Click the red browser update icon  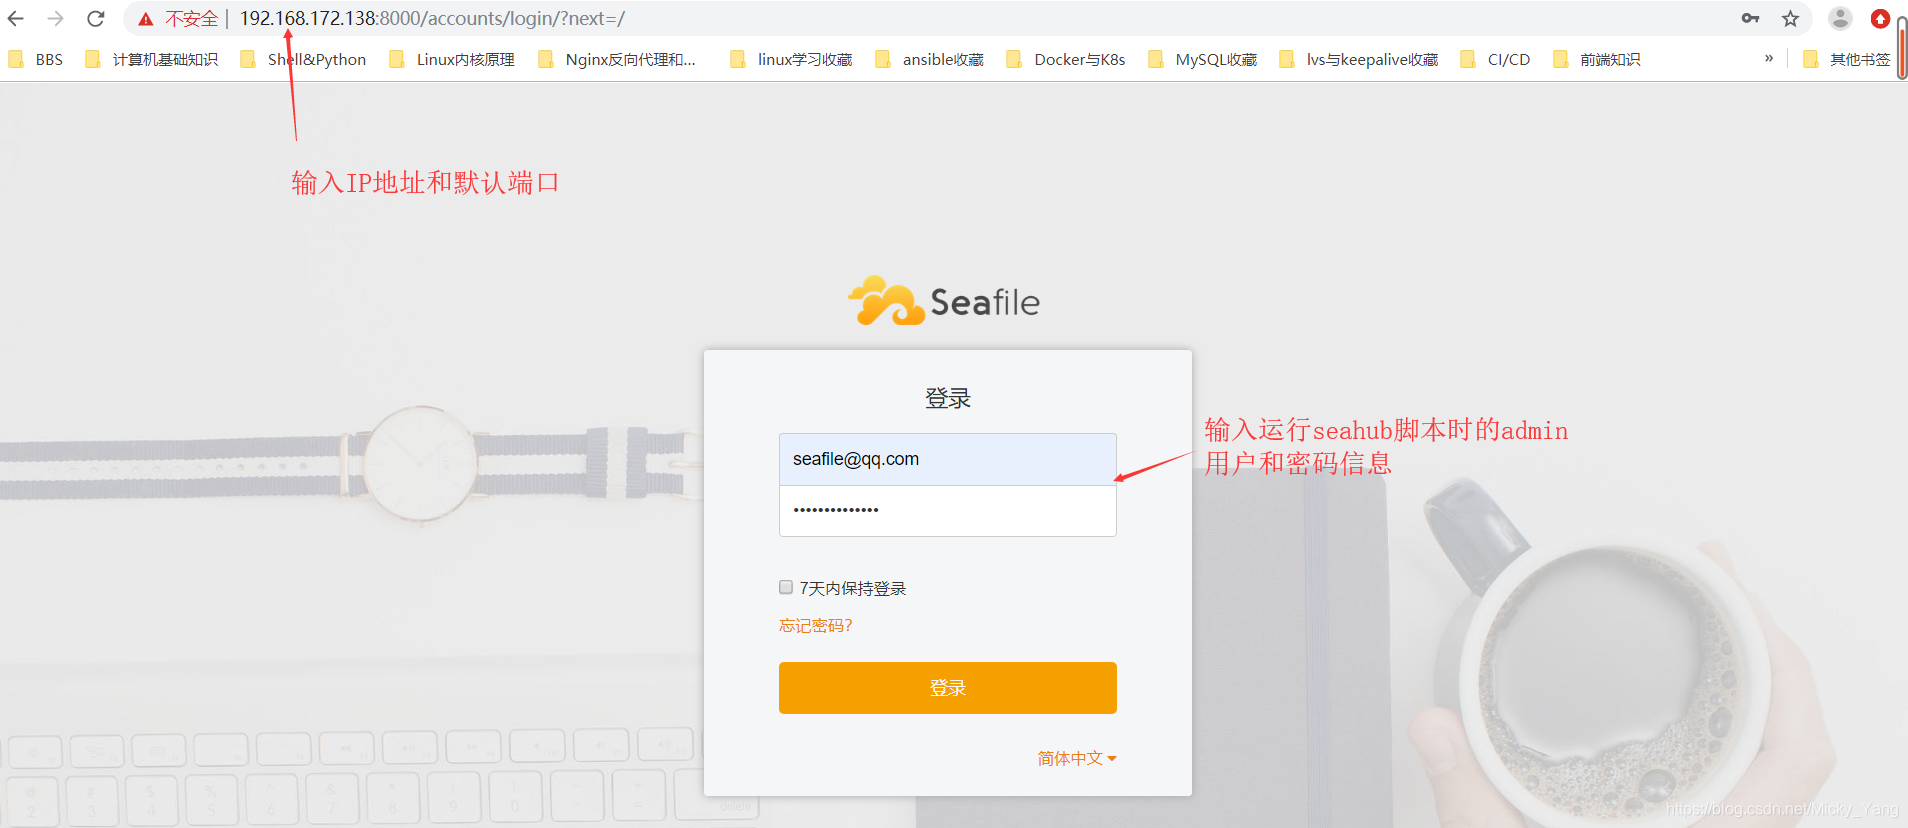1880,18
